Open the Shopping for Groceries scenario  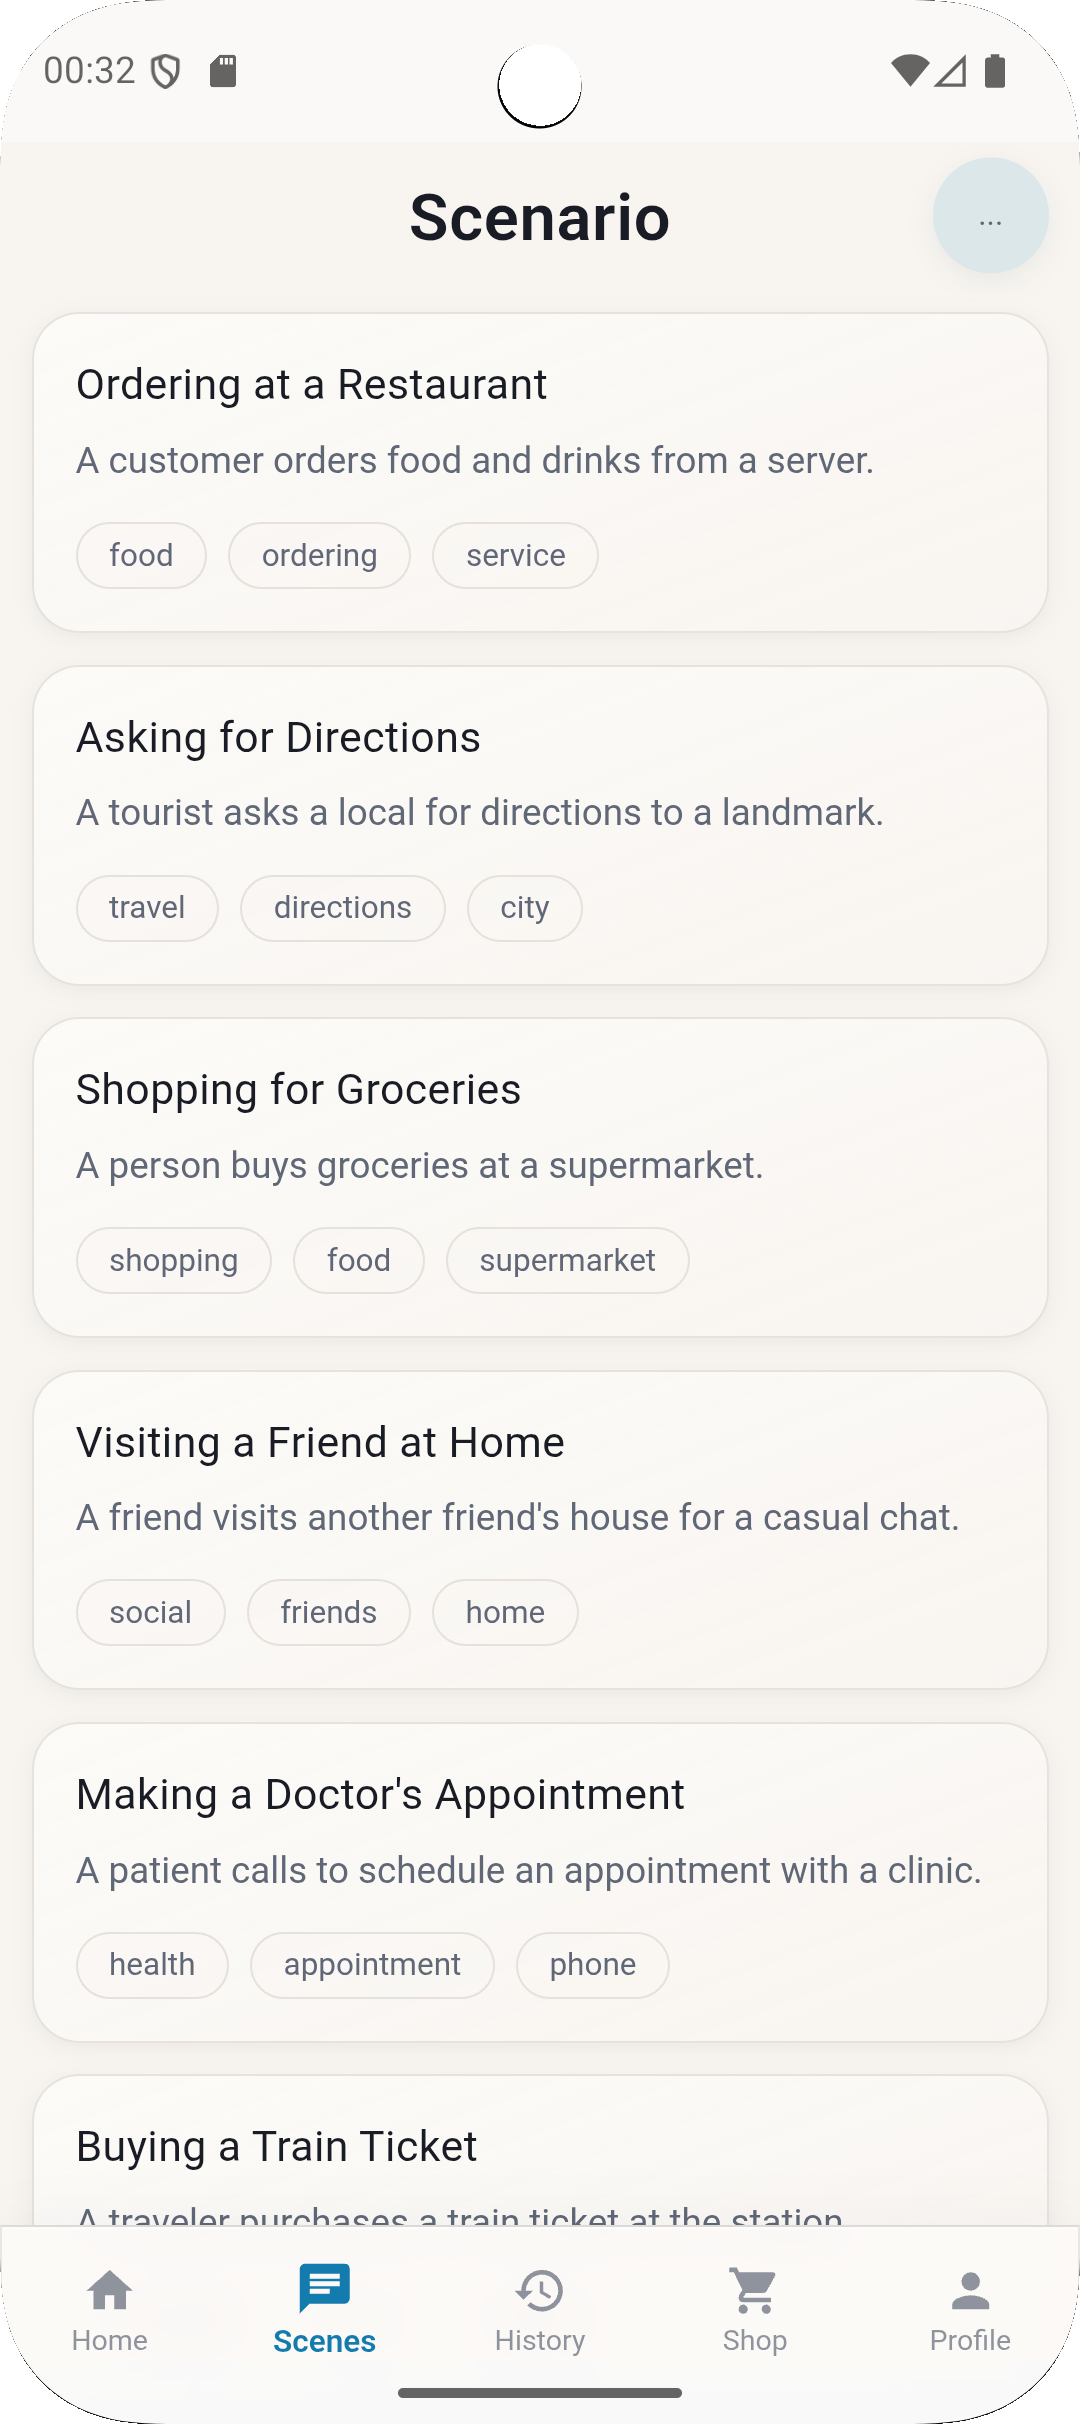(540, 1125)
